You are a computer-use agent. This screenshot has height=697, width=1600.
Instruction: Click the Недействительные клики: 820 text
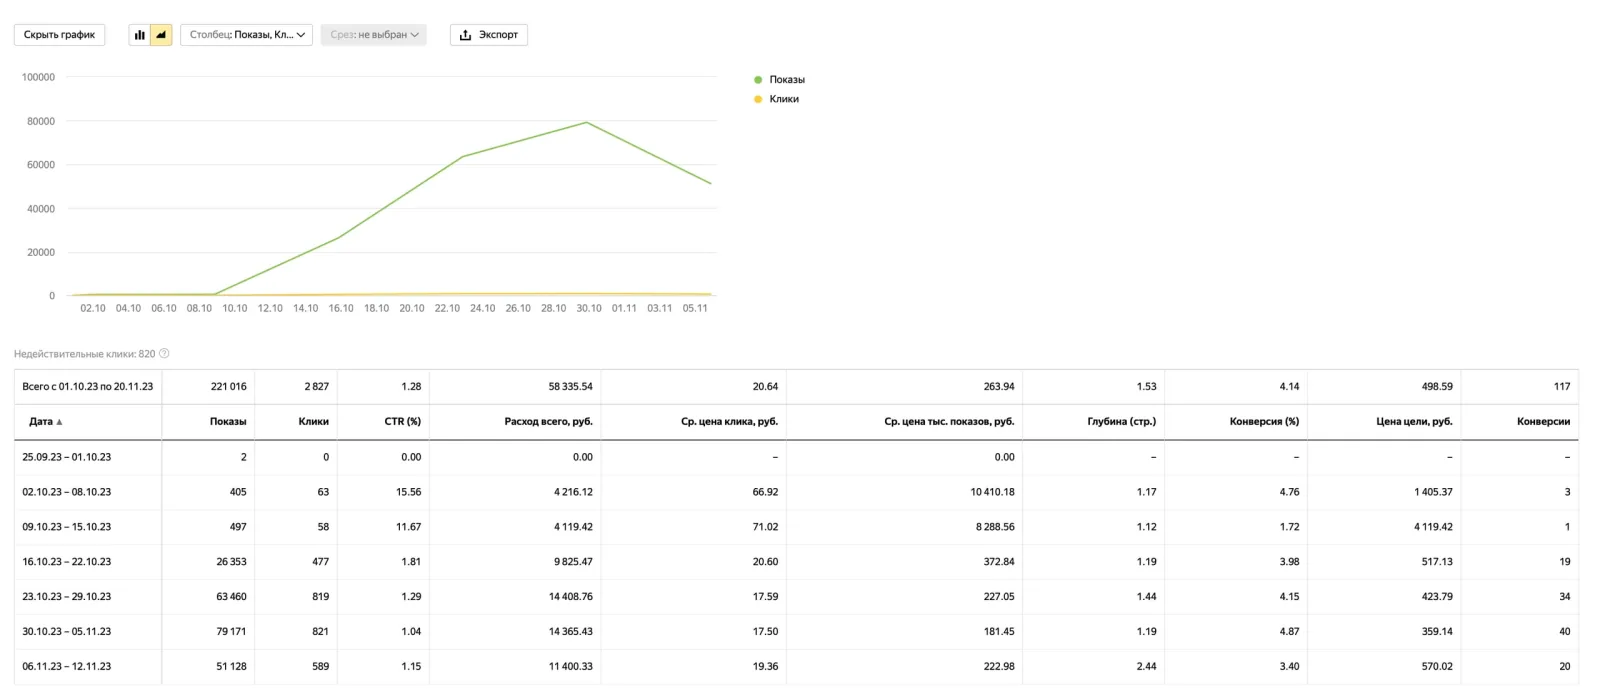tap(85, 354)
